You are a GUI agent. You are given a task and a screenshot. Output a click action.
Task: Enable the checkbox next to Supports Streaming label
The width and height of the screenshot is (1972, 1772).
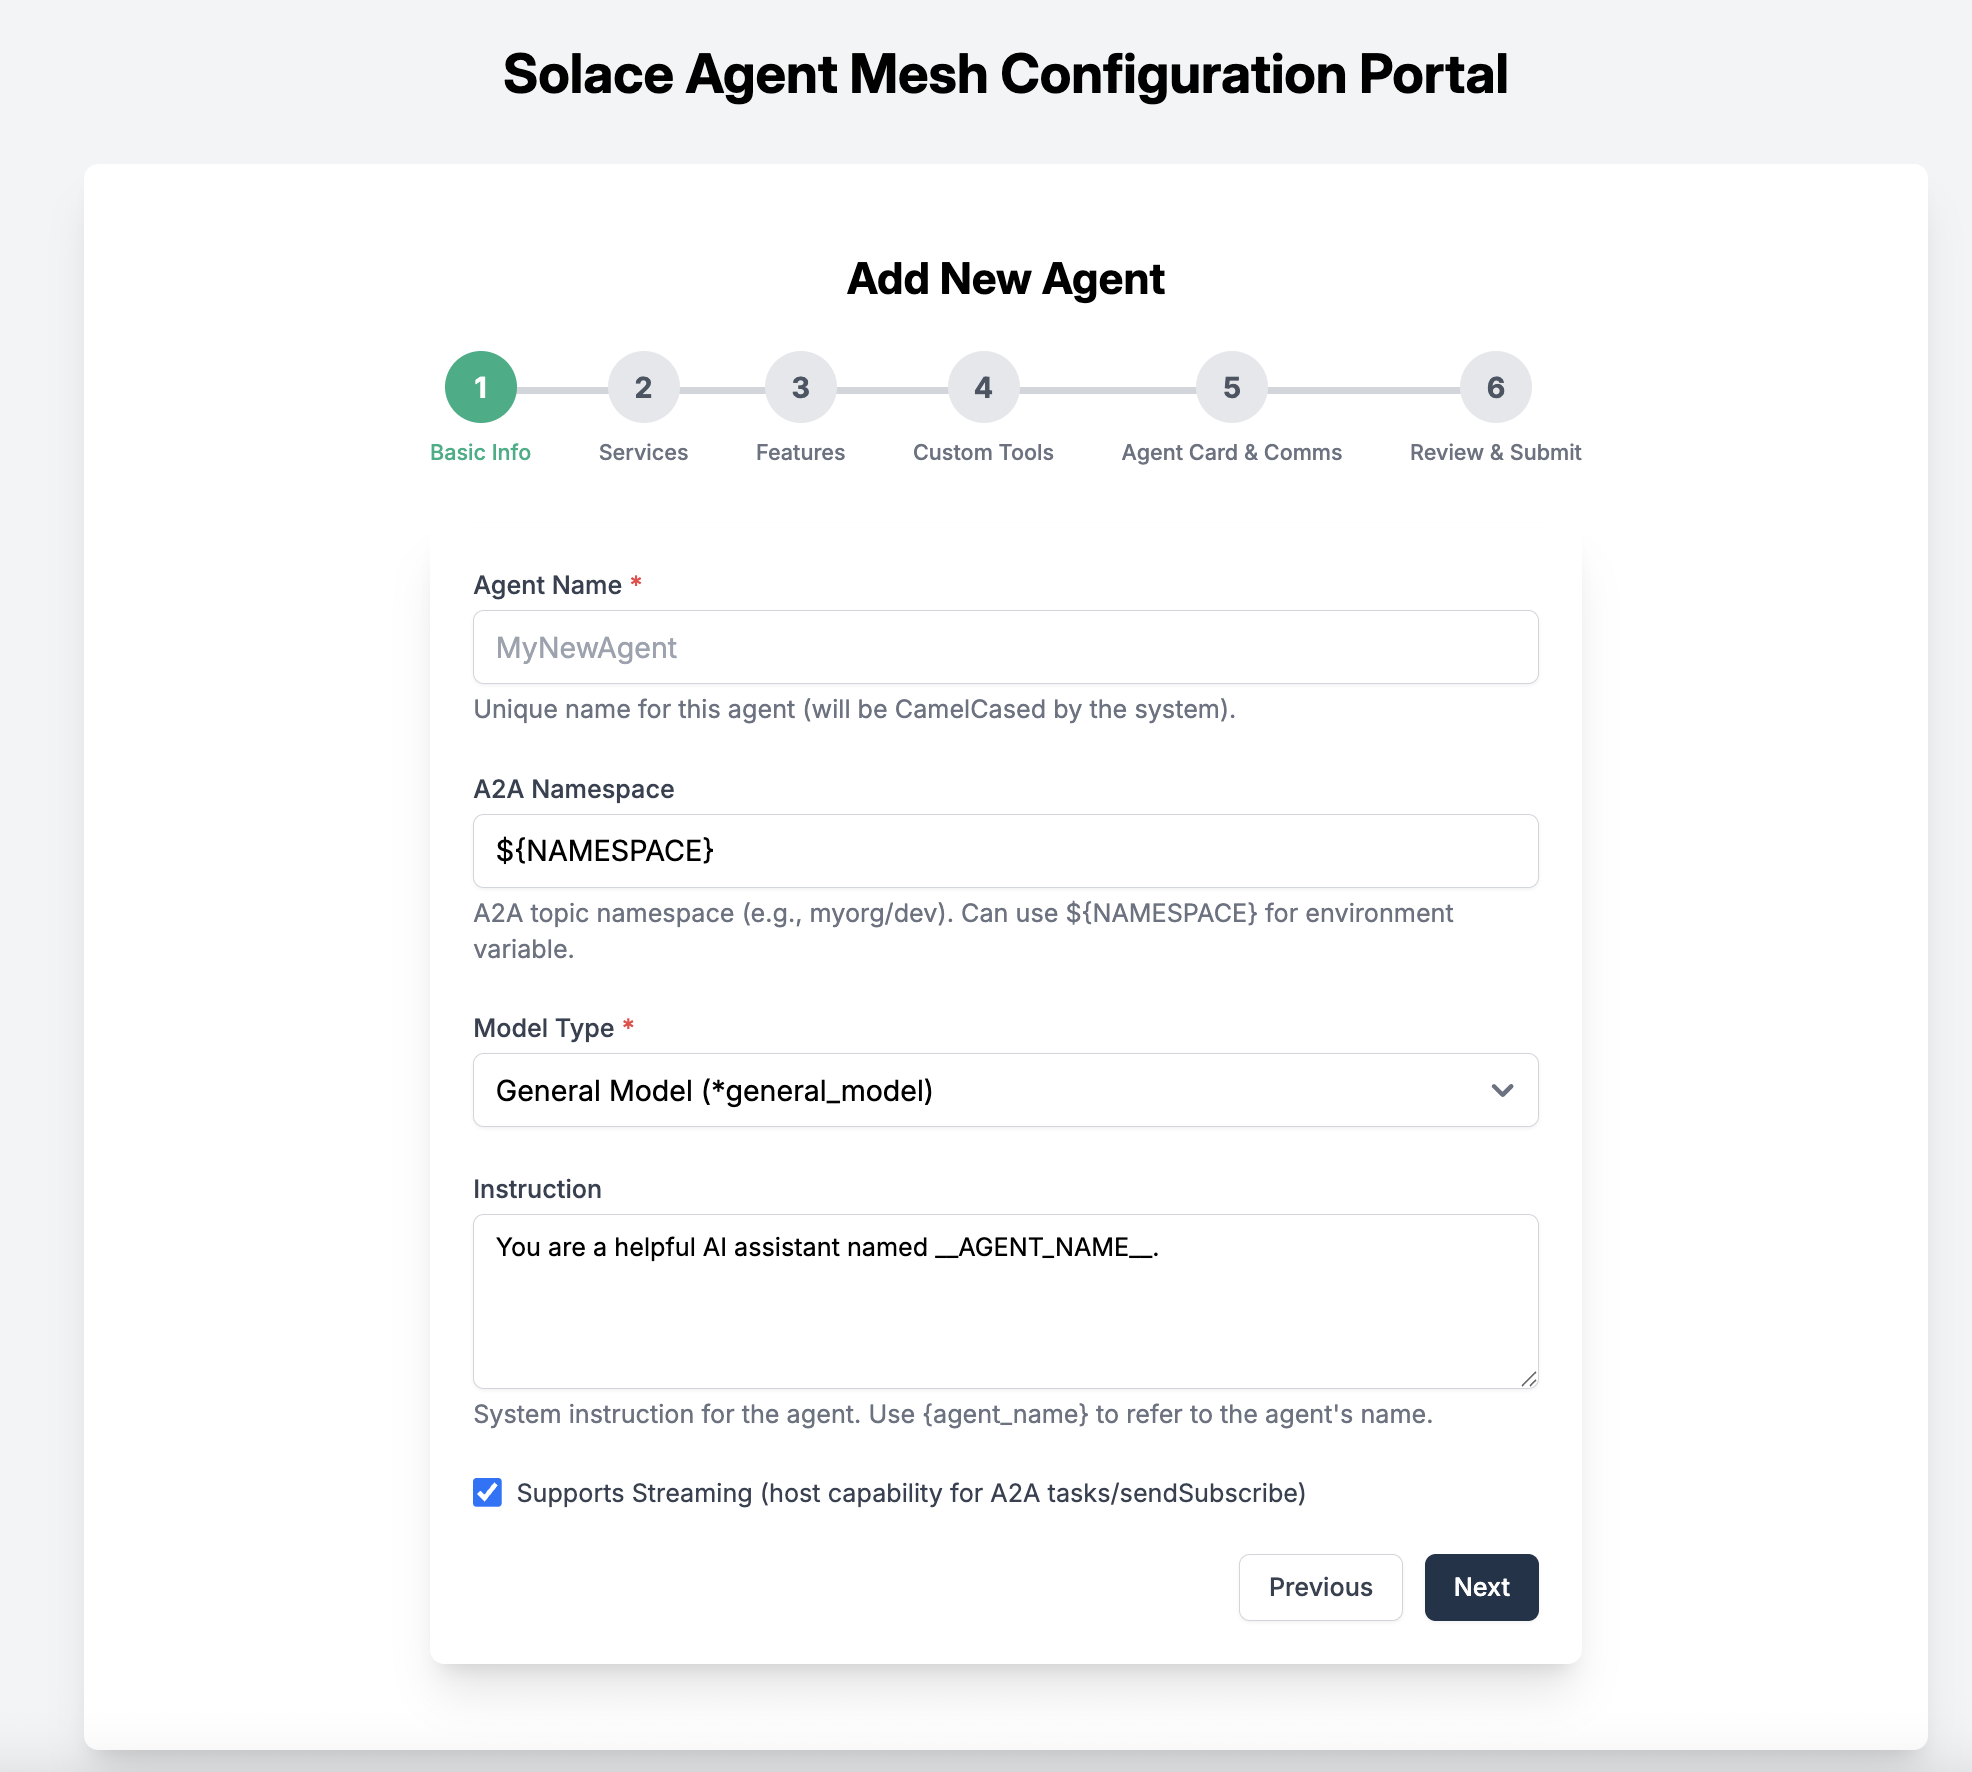pos(487,1493)
